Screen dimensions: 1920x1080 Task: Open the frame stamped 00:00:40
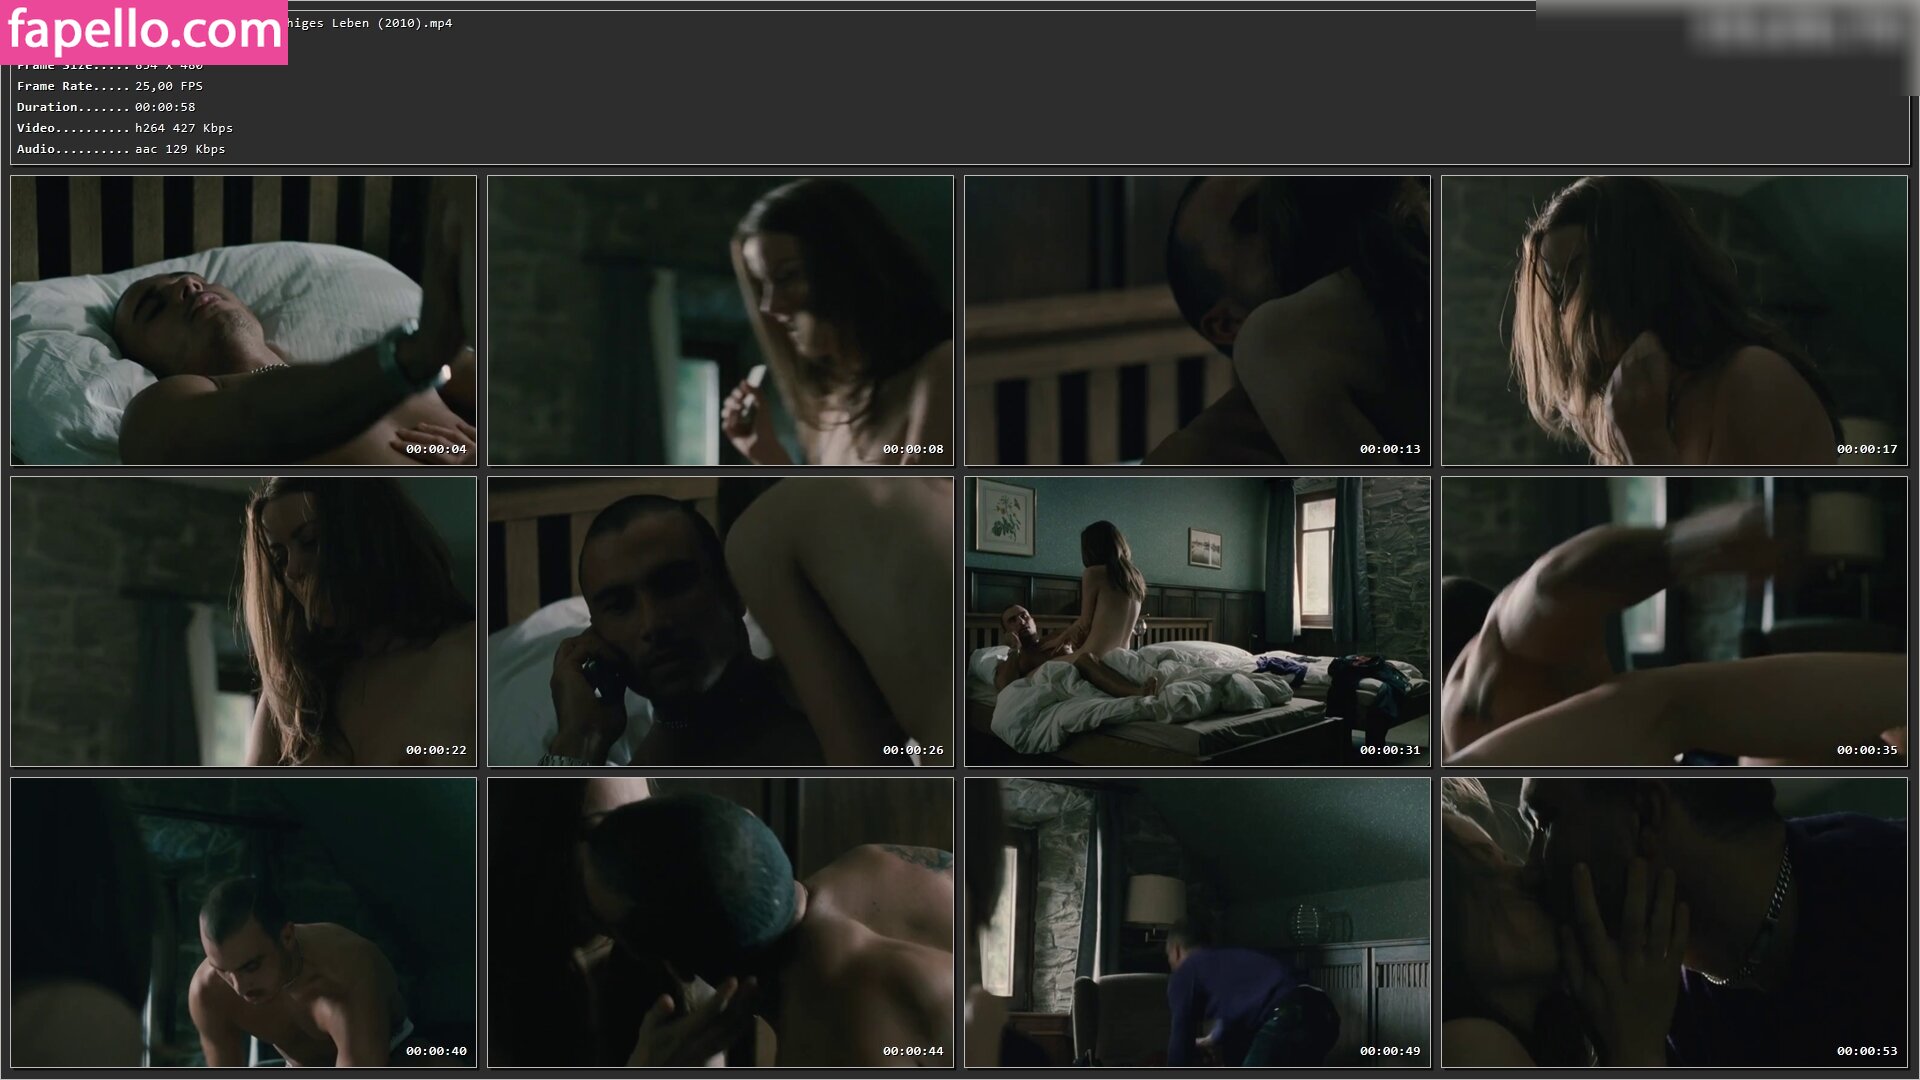point(243,922)
